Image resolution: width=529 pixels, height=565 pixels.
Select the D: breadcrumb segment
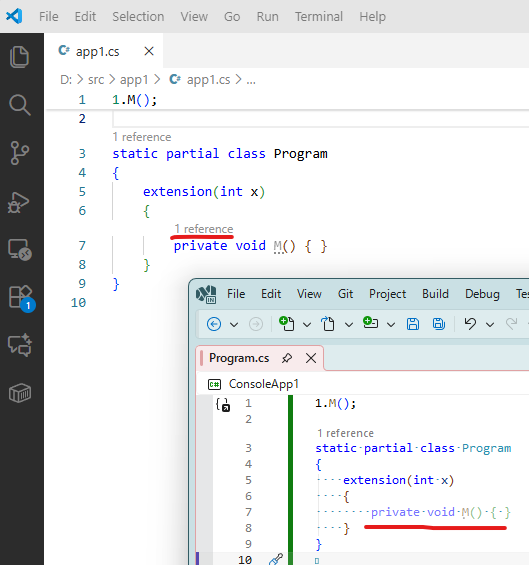pyautogui.click(x=66, y=80)
